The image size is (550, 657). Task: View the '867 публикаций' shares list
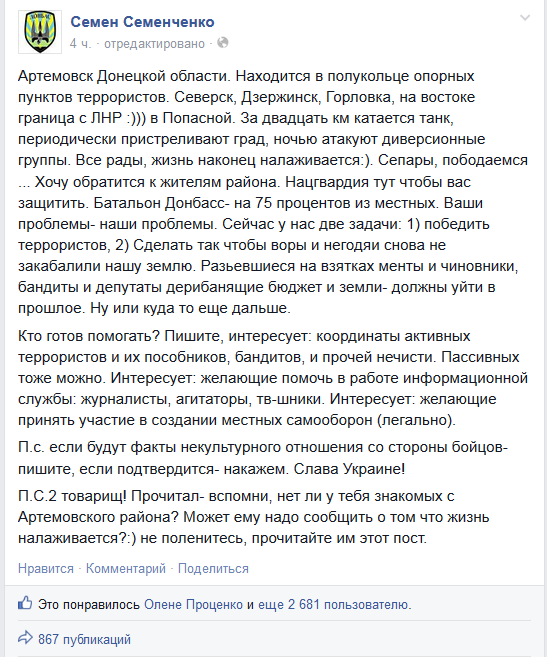point(85,639)
